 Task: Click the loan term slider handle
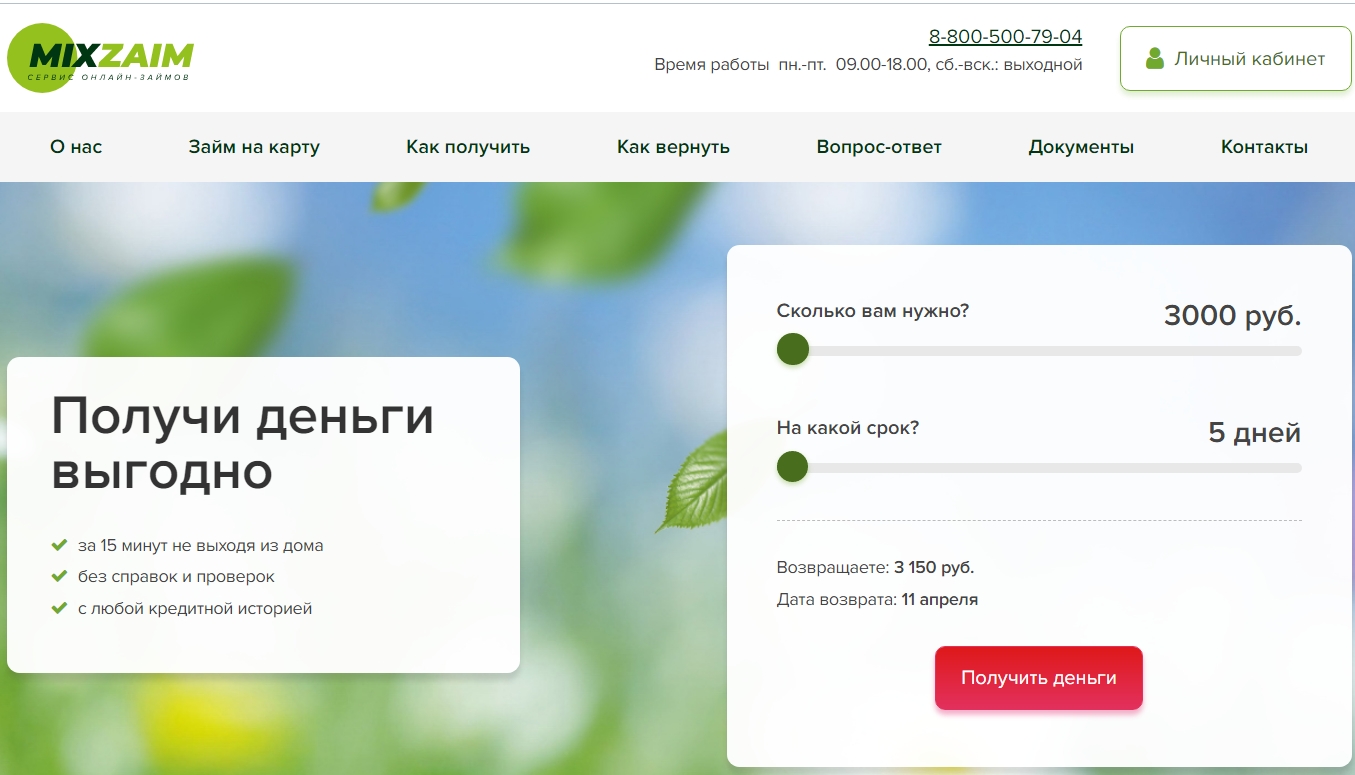793,467
